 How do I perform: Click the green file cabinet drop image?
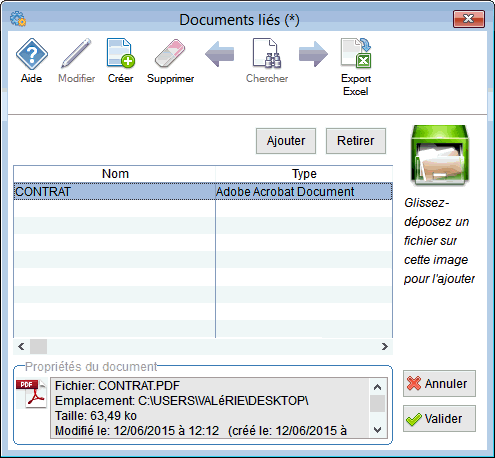coord(440,155)
